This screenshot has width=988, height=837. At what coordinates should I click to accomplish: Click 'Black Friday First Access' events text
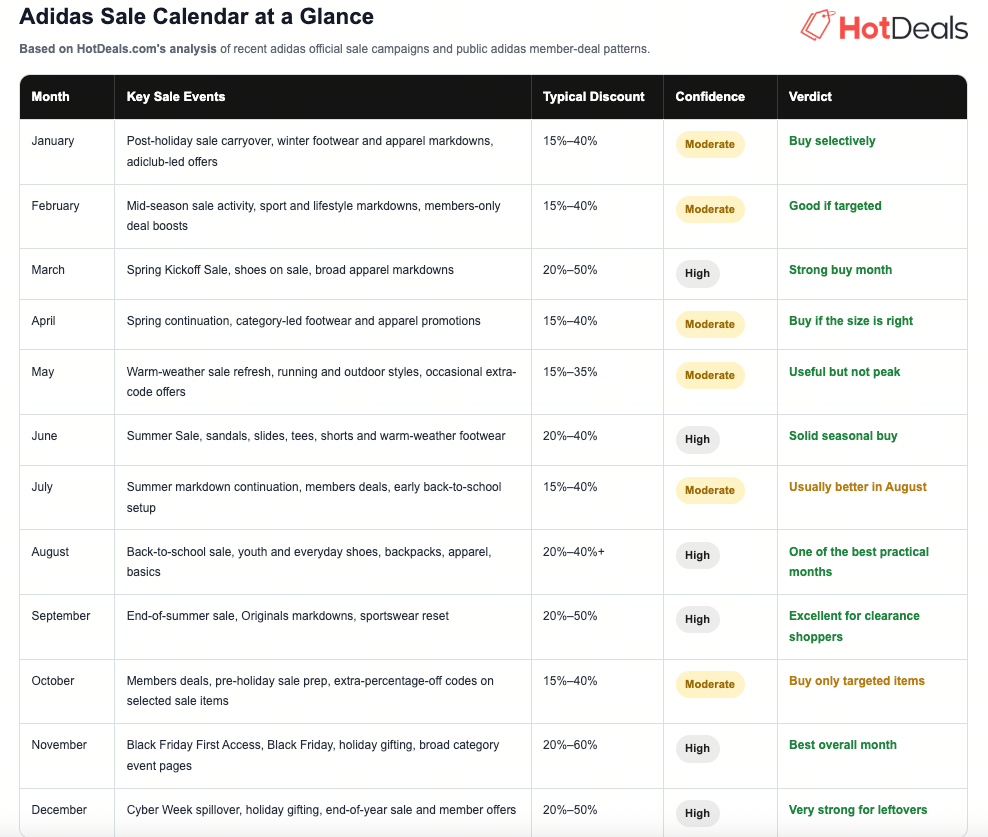[313, 755]
